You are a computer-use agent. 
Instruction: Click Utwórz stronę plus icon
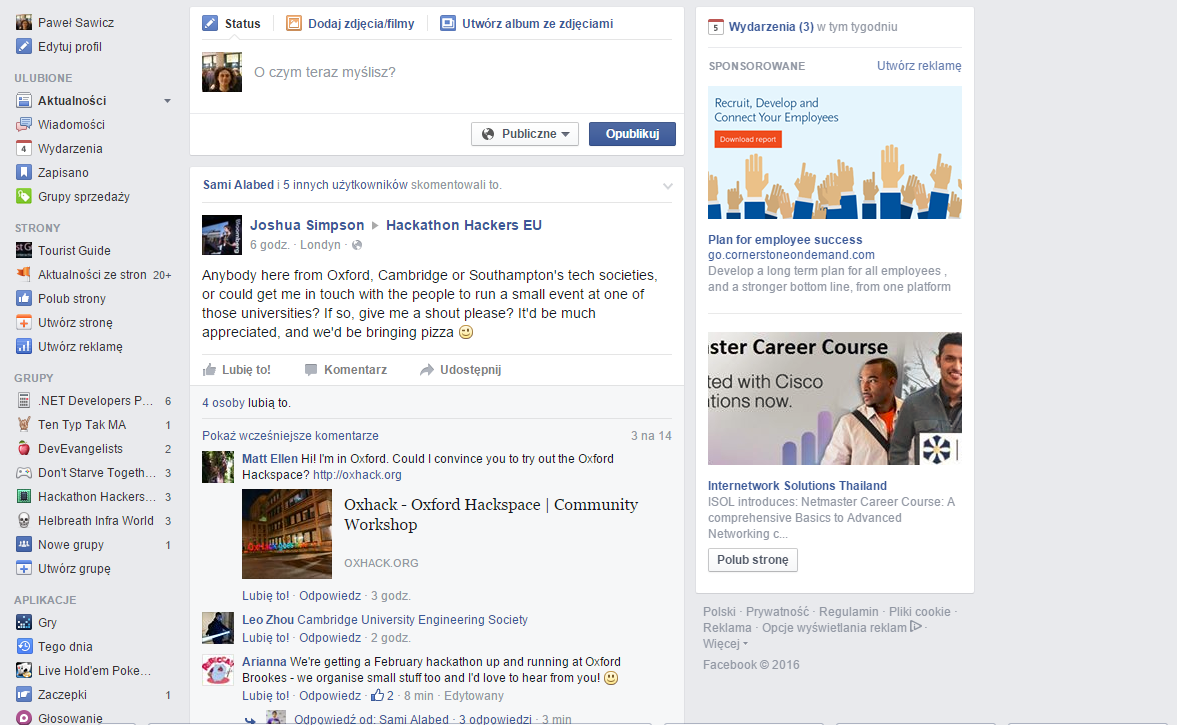click(x=24, y=323)
